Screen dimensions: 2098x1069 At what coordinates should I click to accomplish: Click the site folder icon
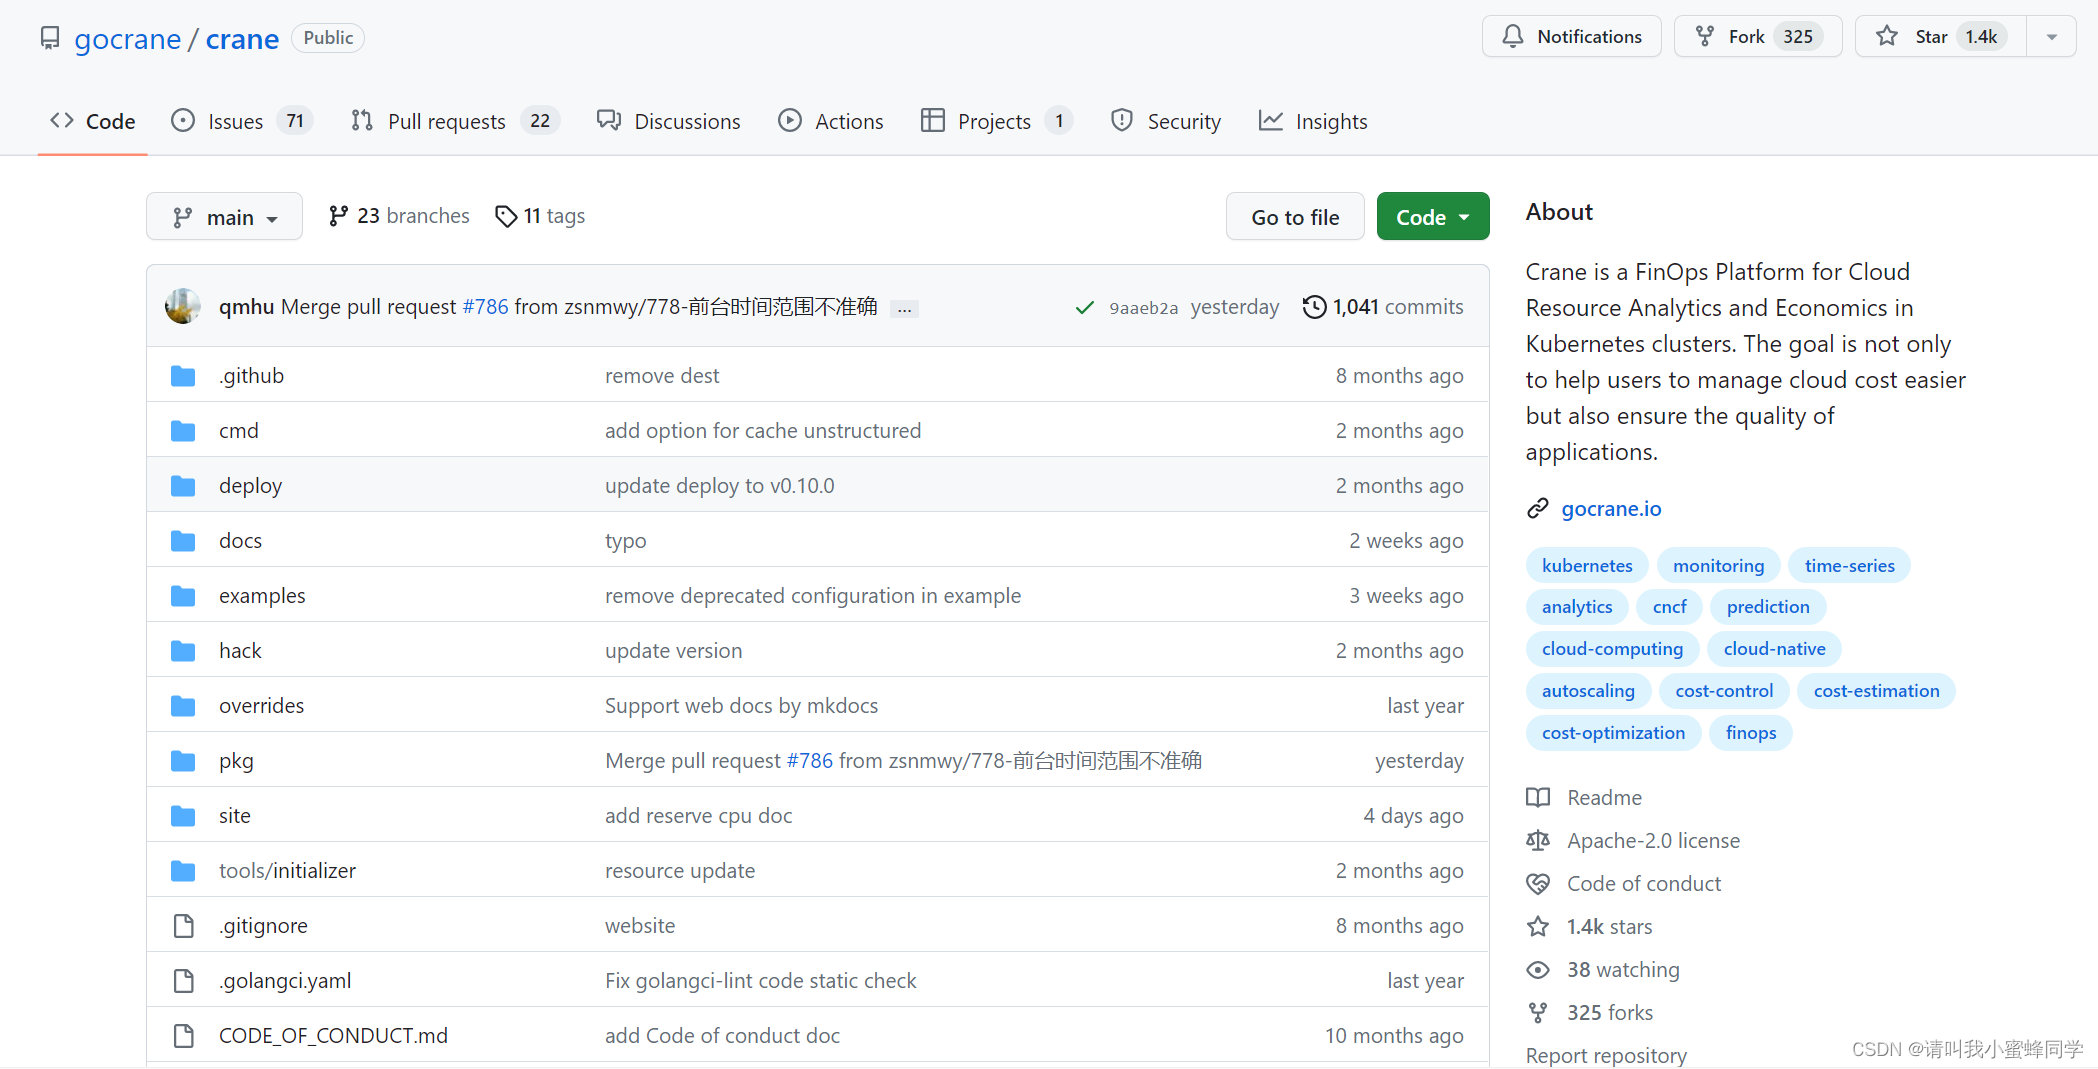coord(183,816)
